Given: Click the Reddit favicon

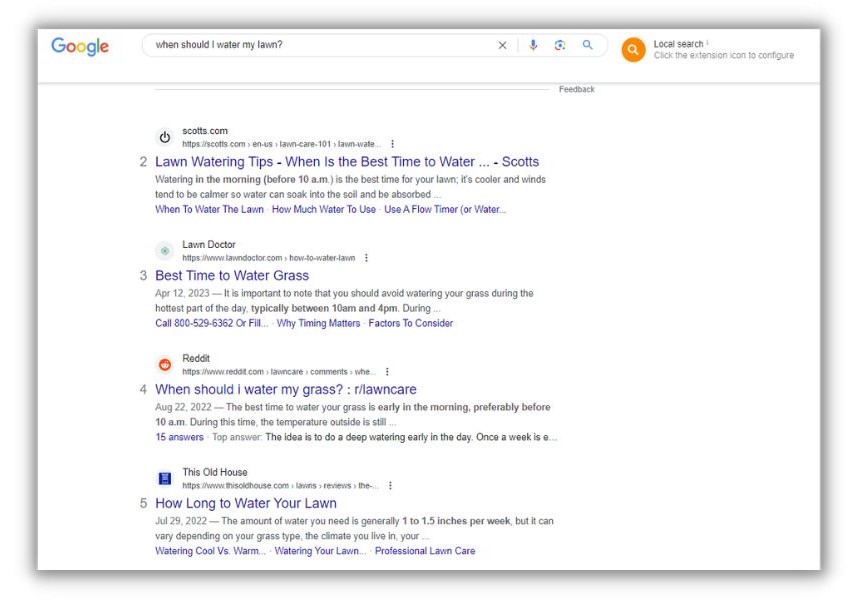Looking at the screenshot, I should point(164,363).
